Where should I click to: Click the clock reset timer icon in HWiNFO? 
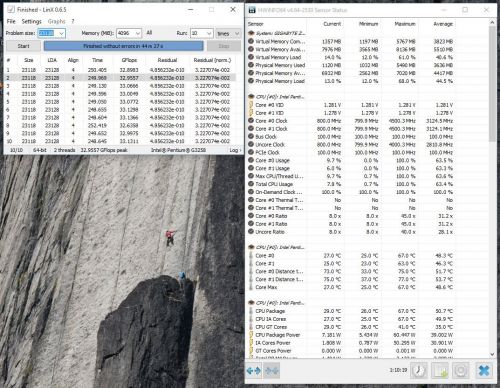click(419, 370)
